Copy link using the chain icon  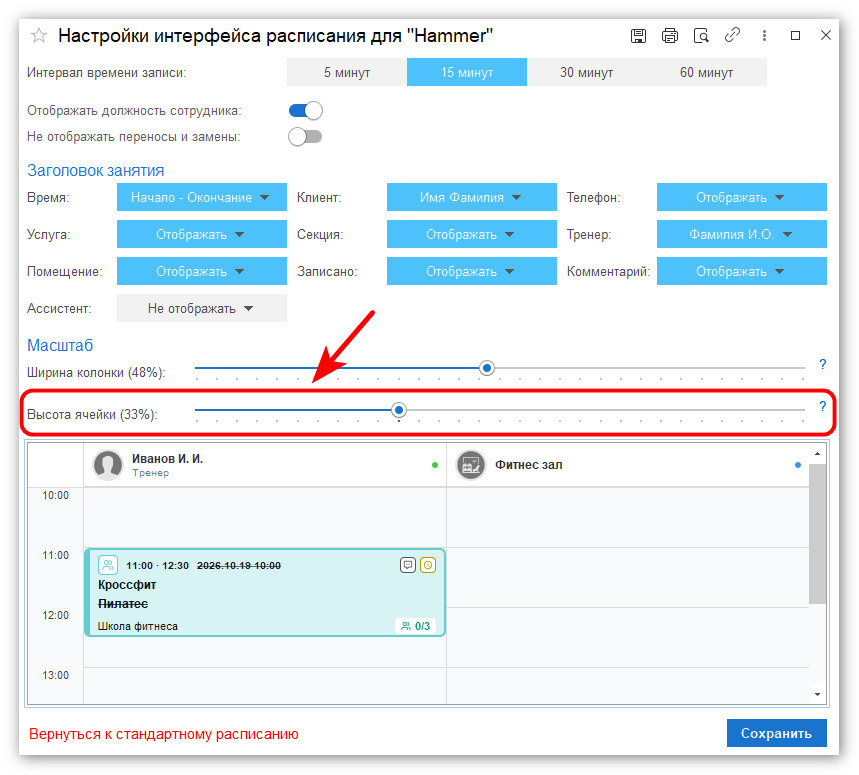coord(732,36)
